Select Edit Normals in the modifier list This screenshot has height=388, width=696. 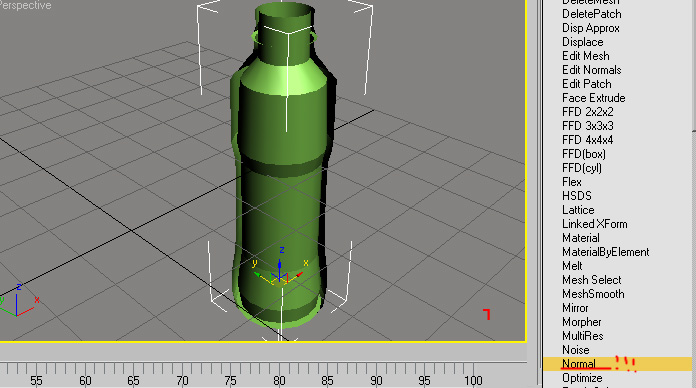click(592, 70)
